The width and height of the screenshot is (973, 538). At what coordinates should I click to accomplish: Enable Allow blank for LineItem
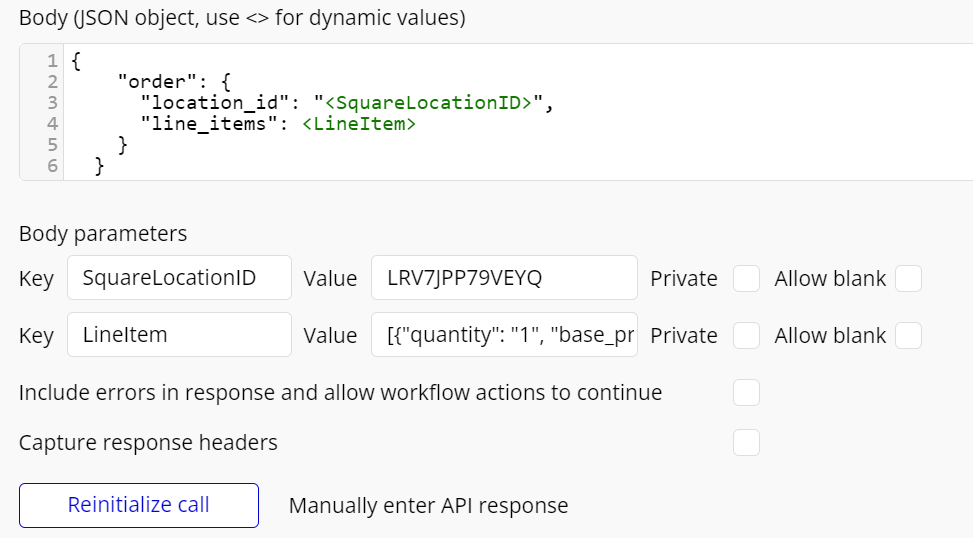coord(908,336)
